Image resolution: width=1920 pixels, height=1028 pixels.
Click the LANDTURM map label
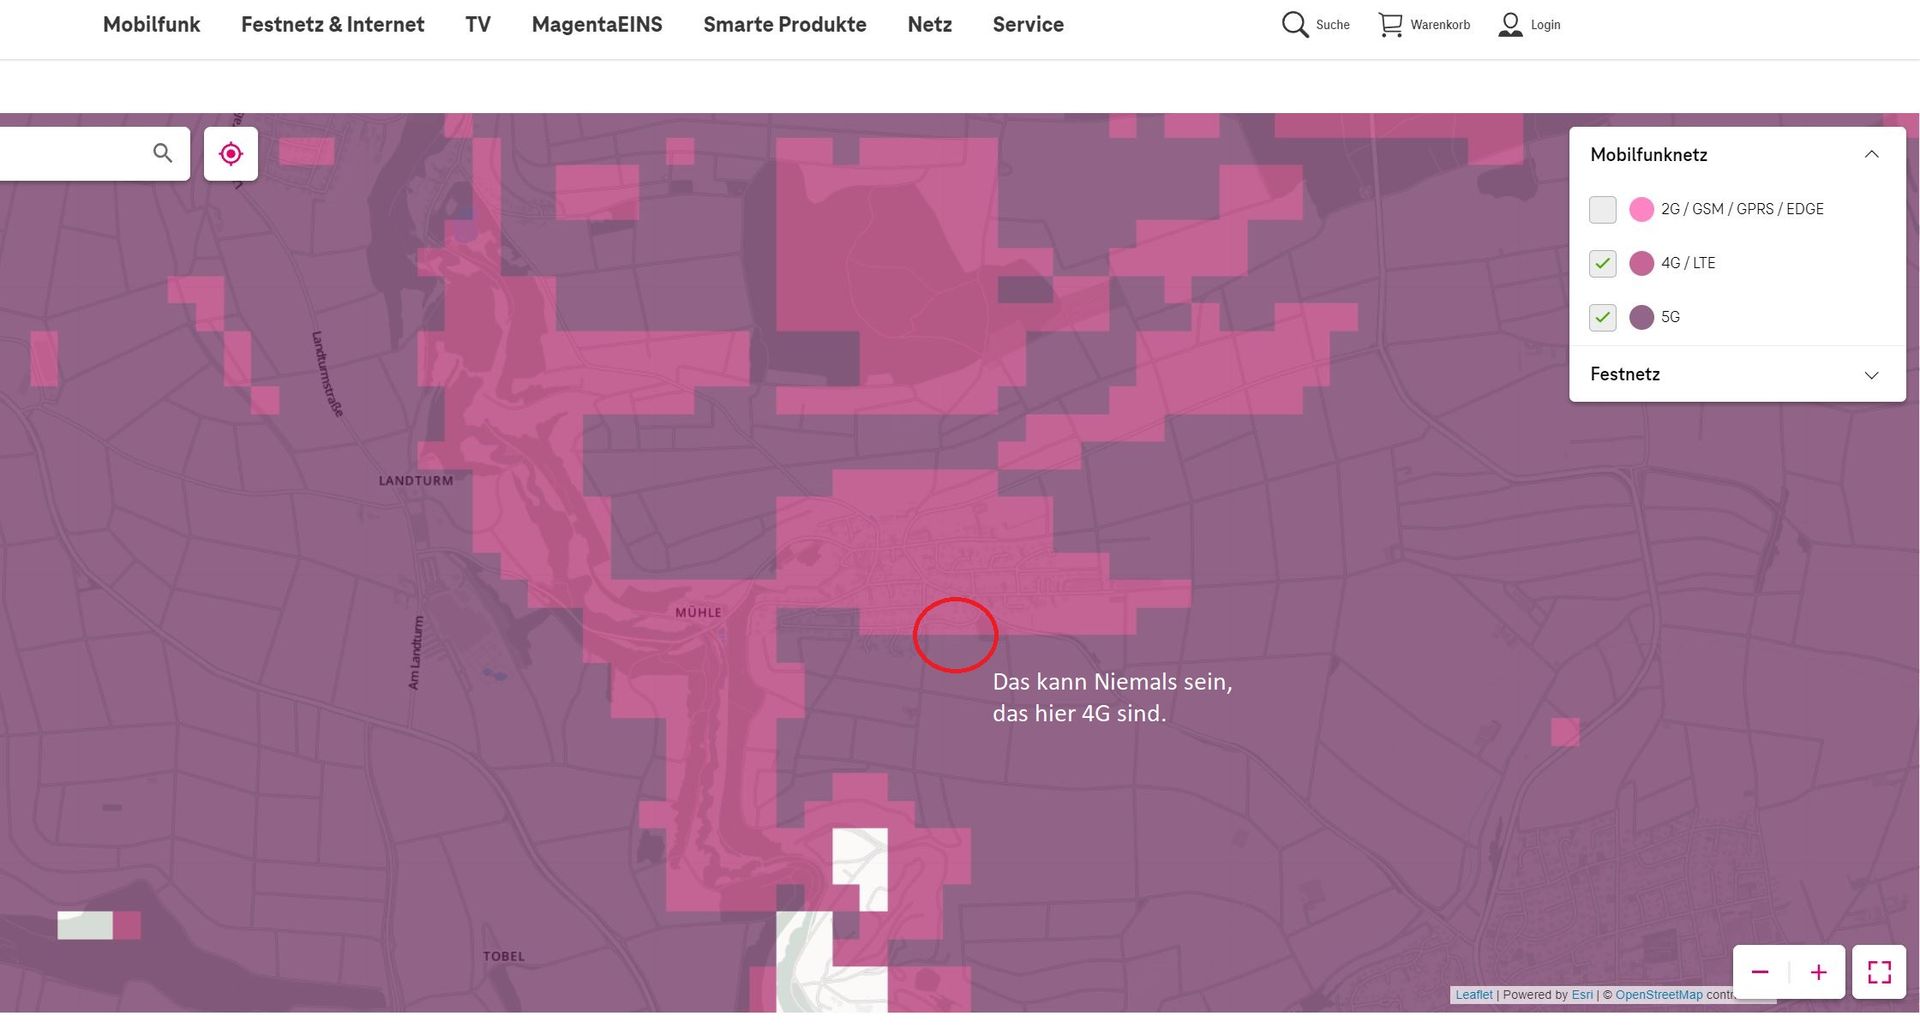pyautogui.click(x=416, y=481)
